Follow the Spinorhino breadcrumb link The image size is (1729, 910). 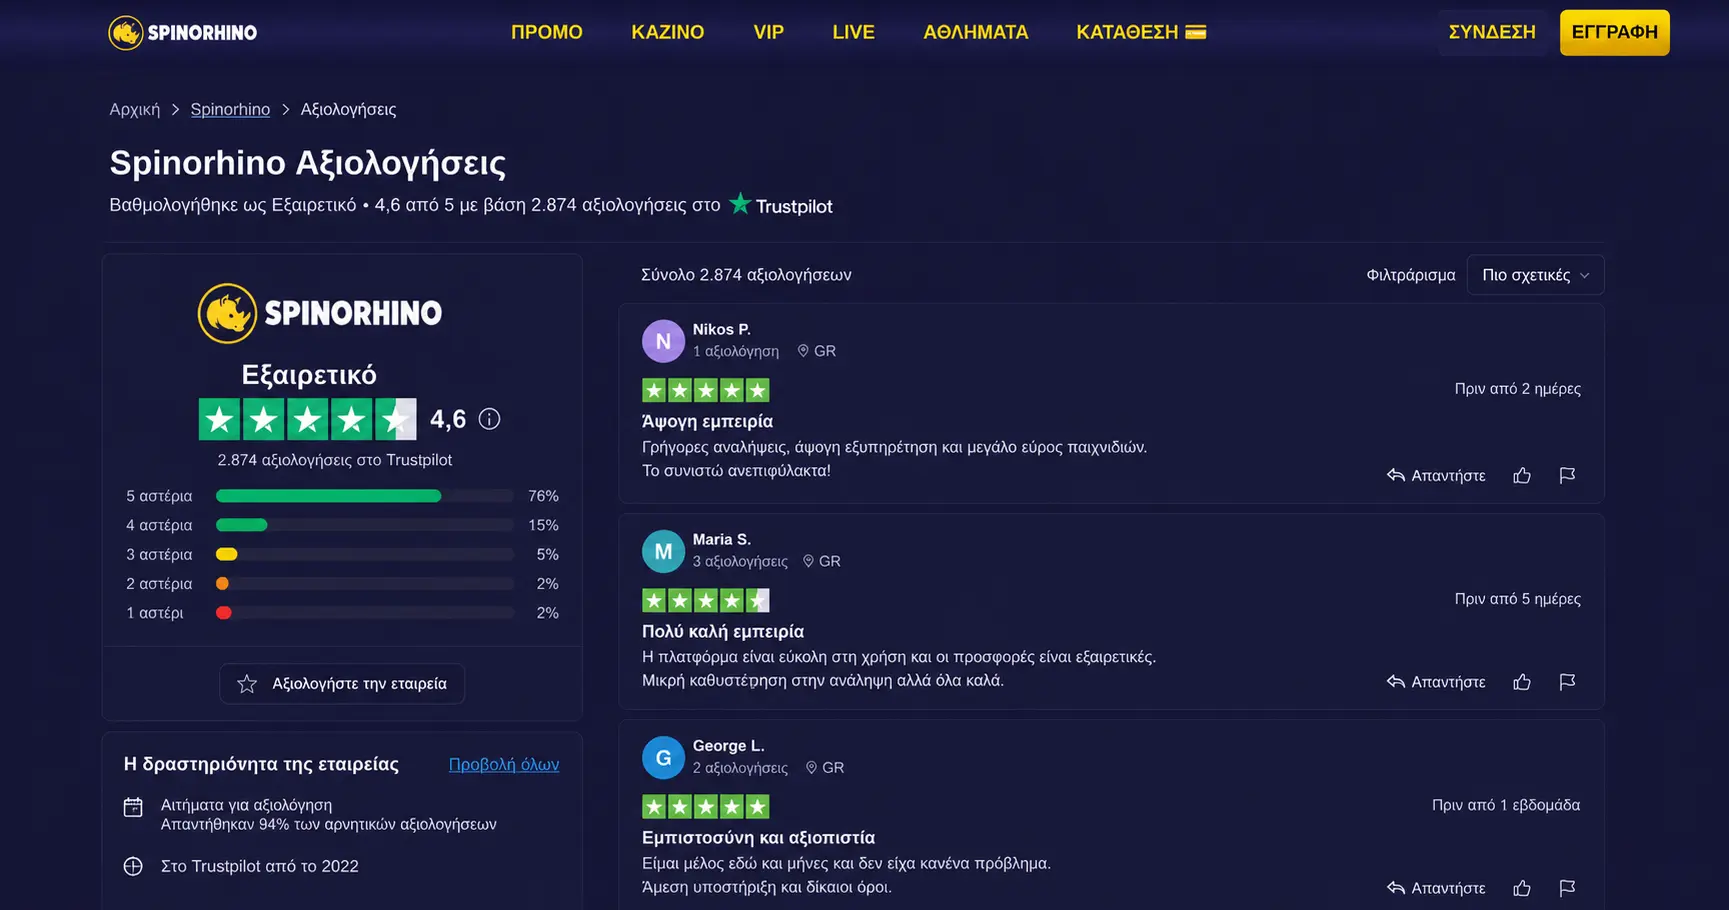pyautogui.click(x=230, y=109)
